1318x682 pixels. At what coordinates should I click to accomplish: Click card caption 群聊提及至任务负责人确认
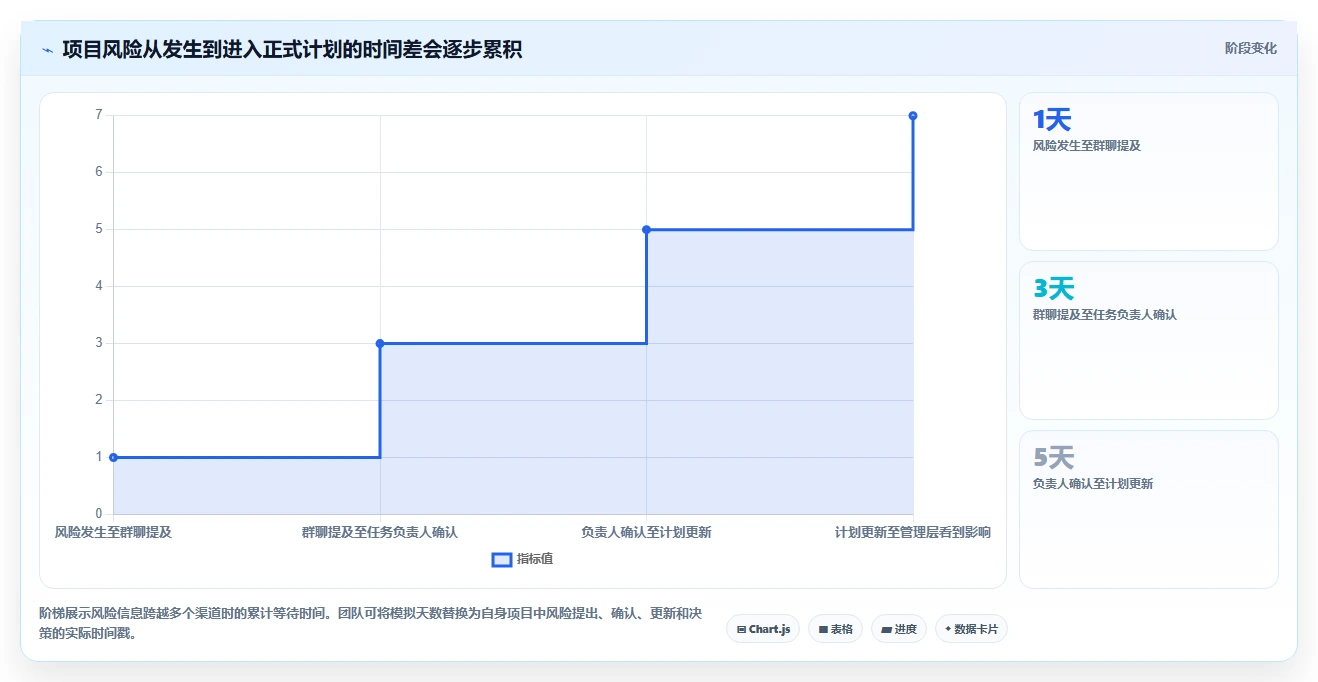pyautogui.click(x=1105, y=314)
